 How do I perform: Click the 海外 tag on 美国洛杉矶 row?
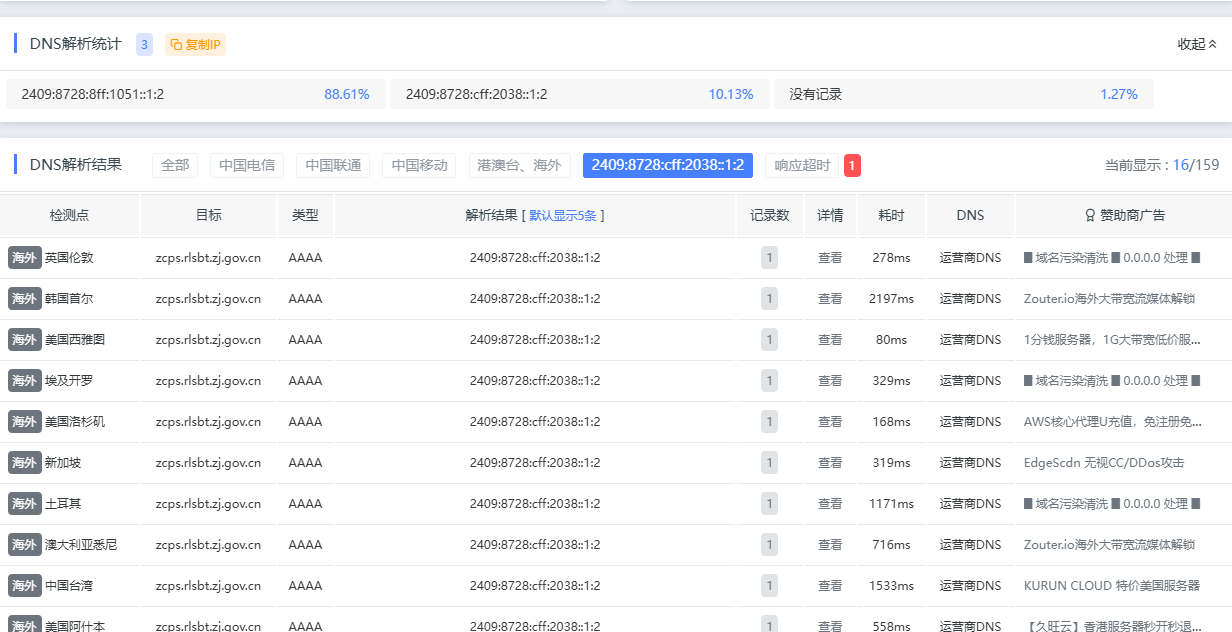(25, 422)
